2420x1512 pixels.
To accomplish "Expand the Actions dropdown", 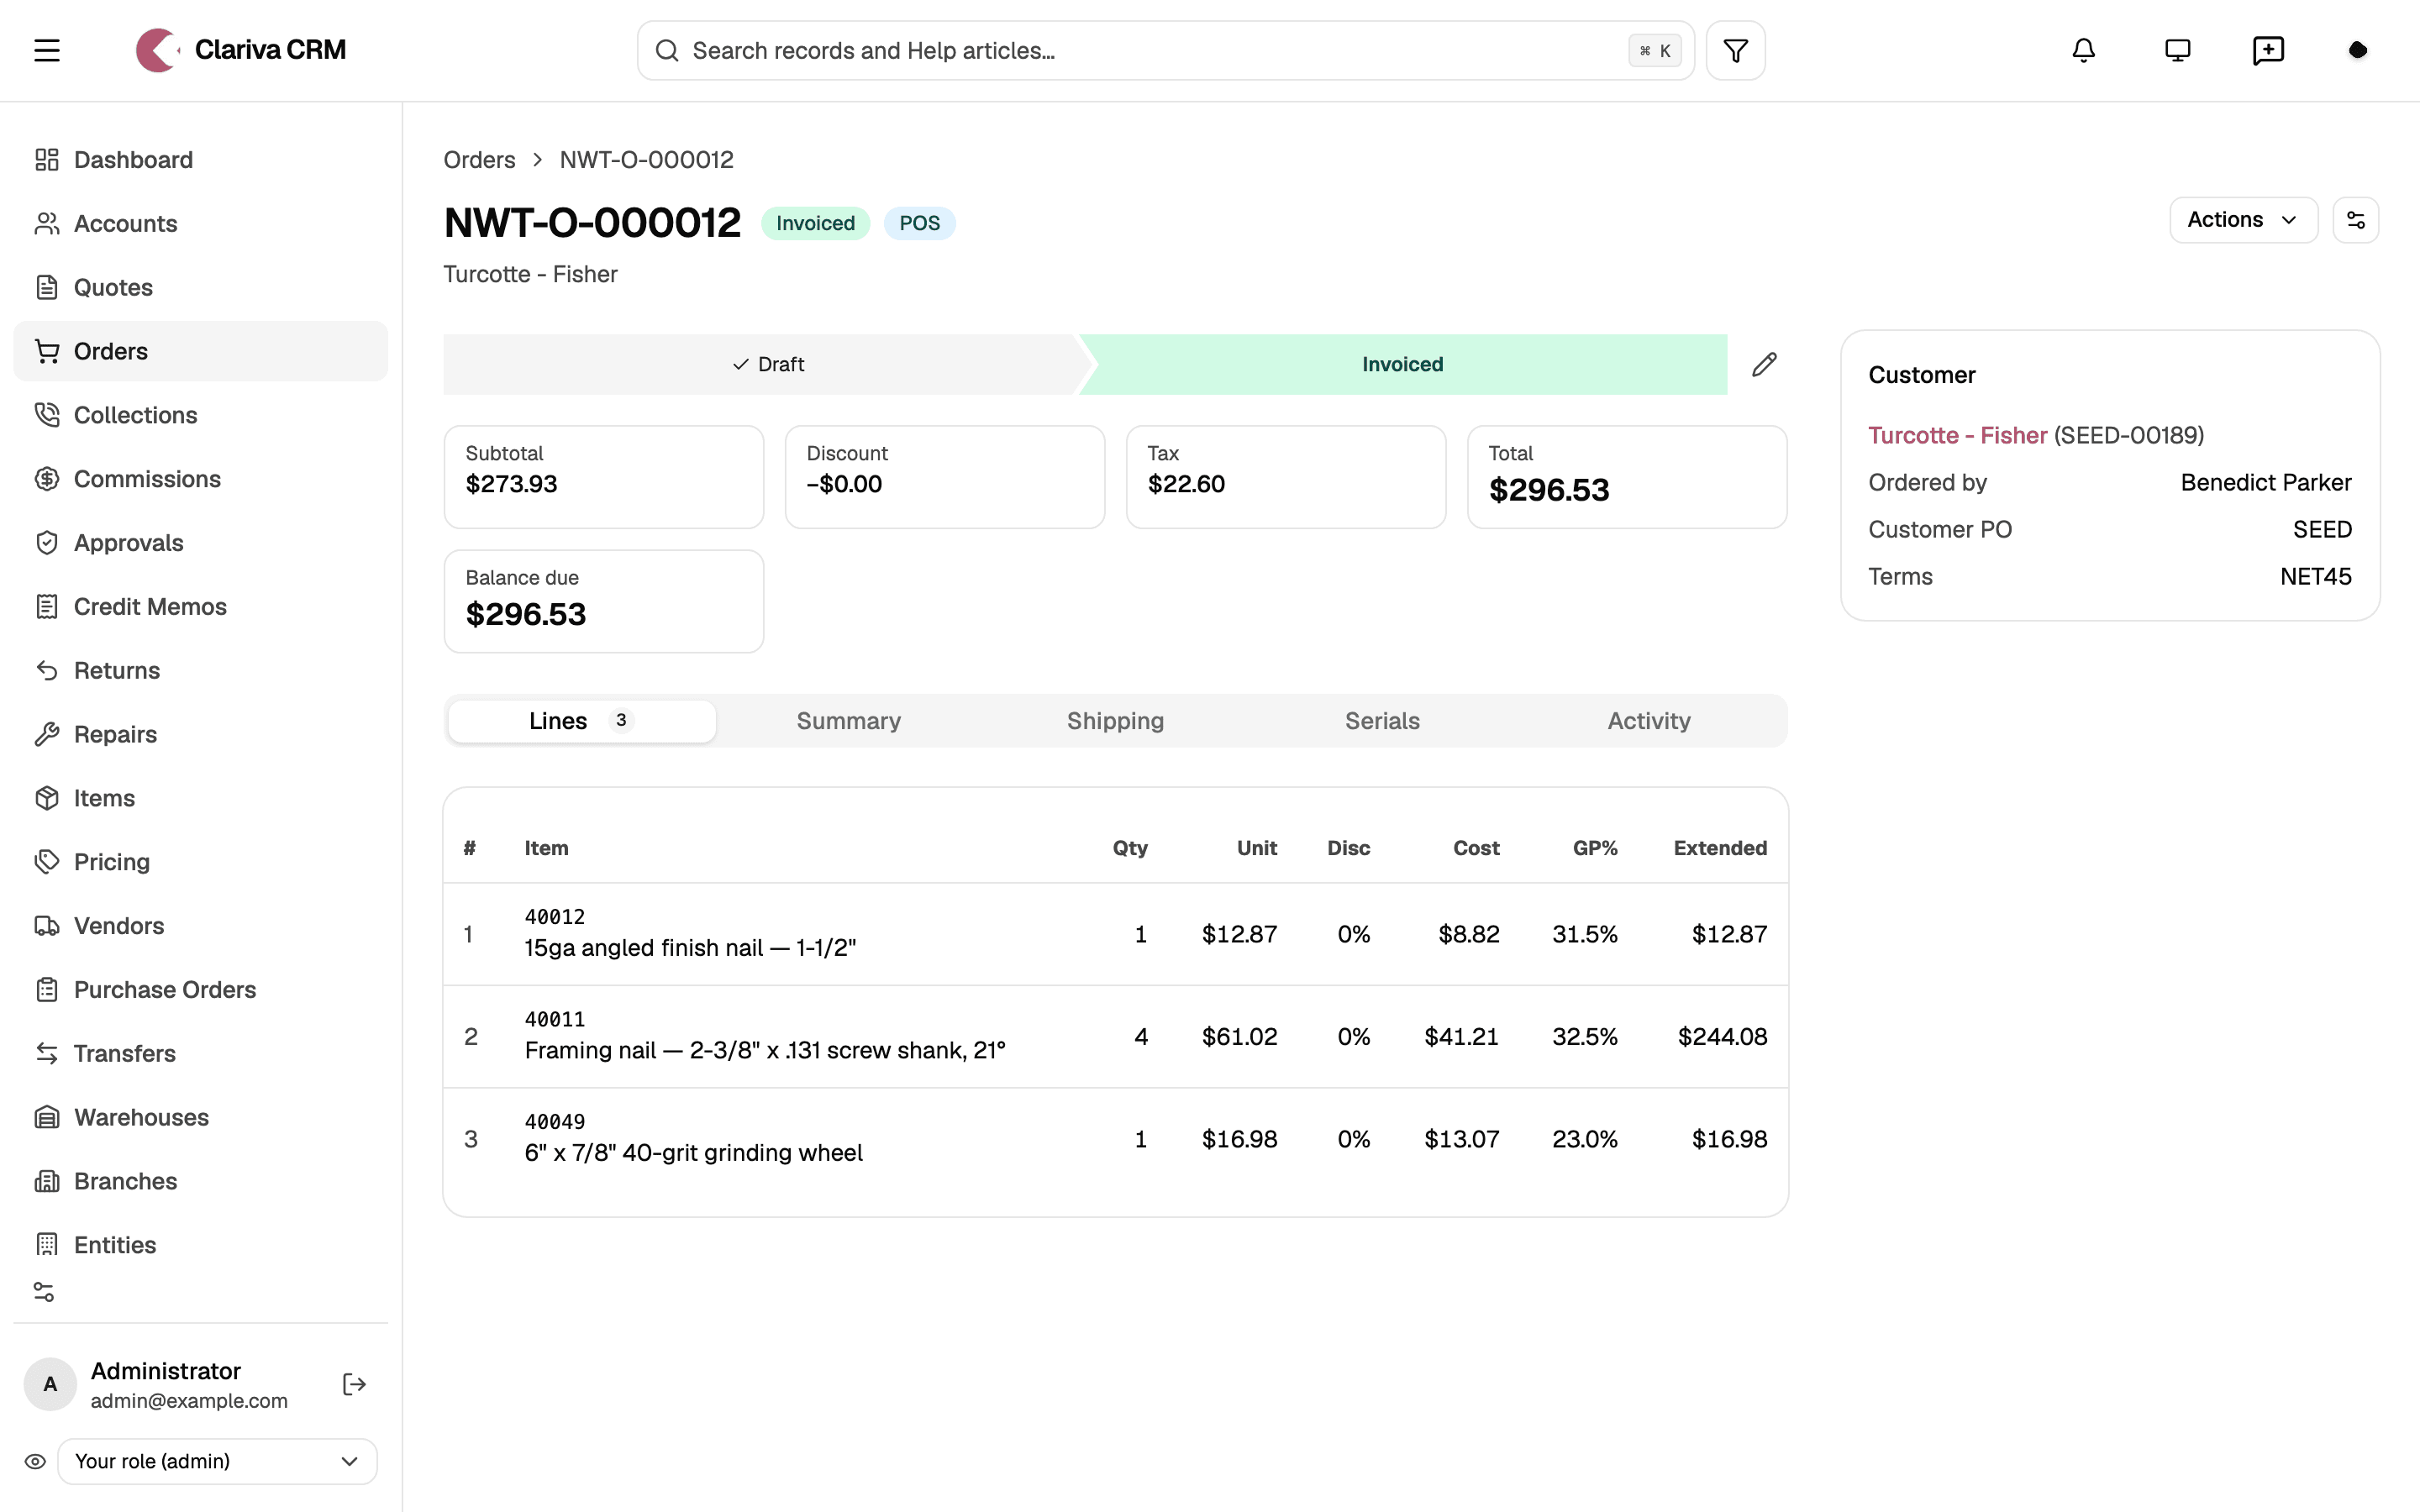I will [x=2243, y=220].
